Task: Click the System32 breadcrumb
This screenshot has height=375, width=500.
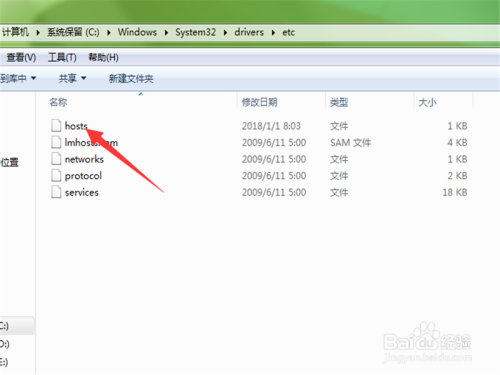Action: (196, 32)
